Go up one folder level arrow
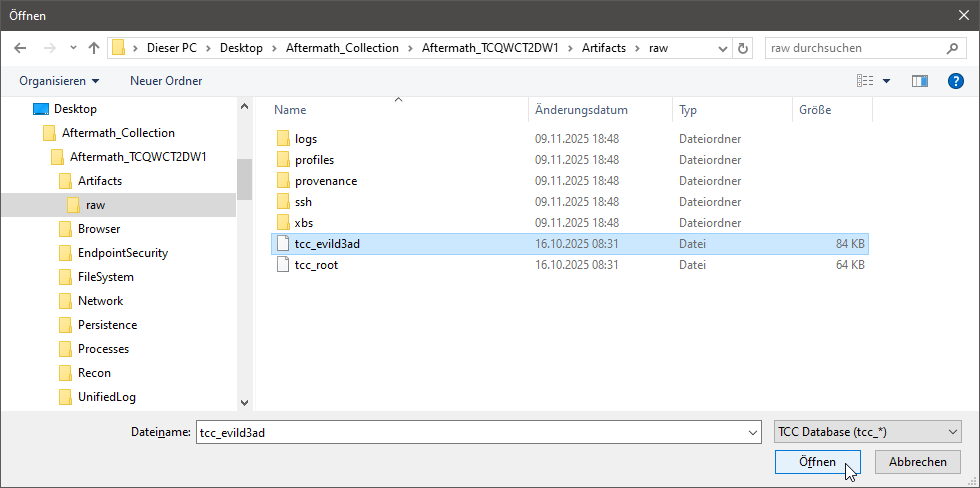Viewport: 980px width, 488px height. pyautogui.click(x=94, y=48)
